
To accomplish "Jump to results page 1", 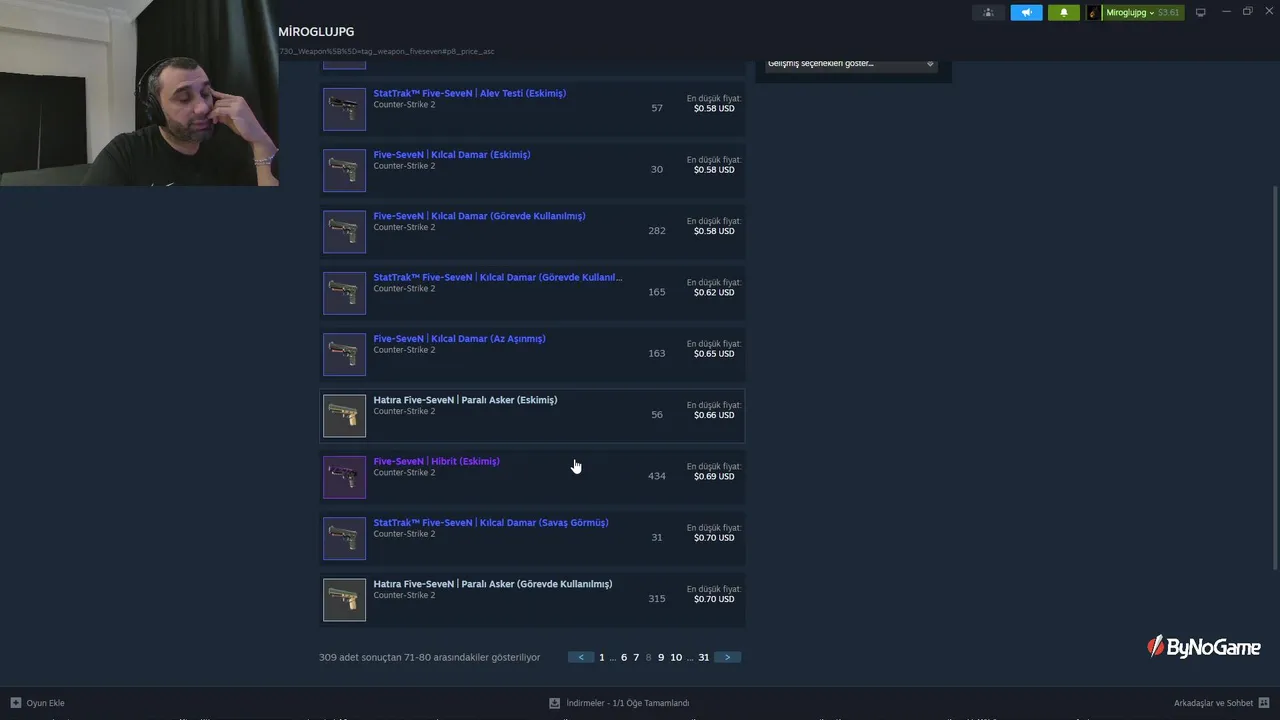I will click(602, 657).
